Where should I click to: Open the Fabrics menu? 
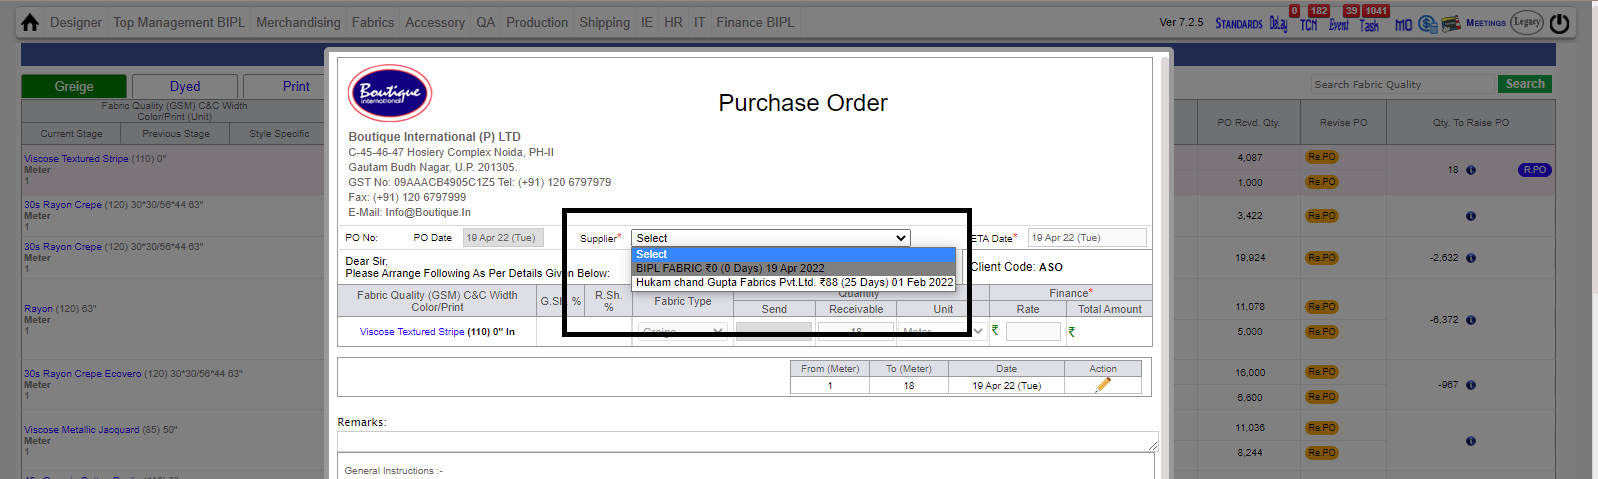(373, 22)
